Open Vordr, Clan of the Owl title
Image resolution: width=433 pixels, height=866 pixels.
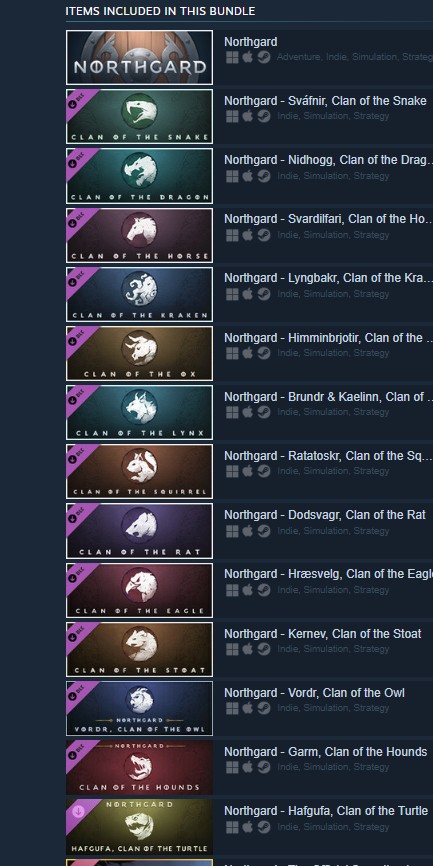coord(314,693)
